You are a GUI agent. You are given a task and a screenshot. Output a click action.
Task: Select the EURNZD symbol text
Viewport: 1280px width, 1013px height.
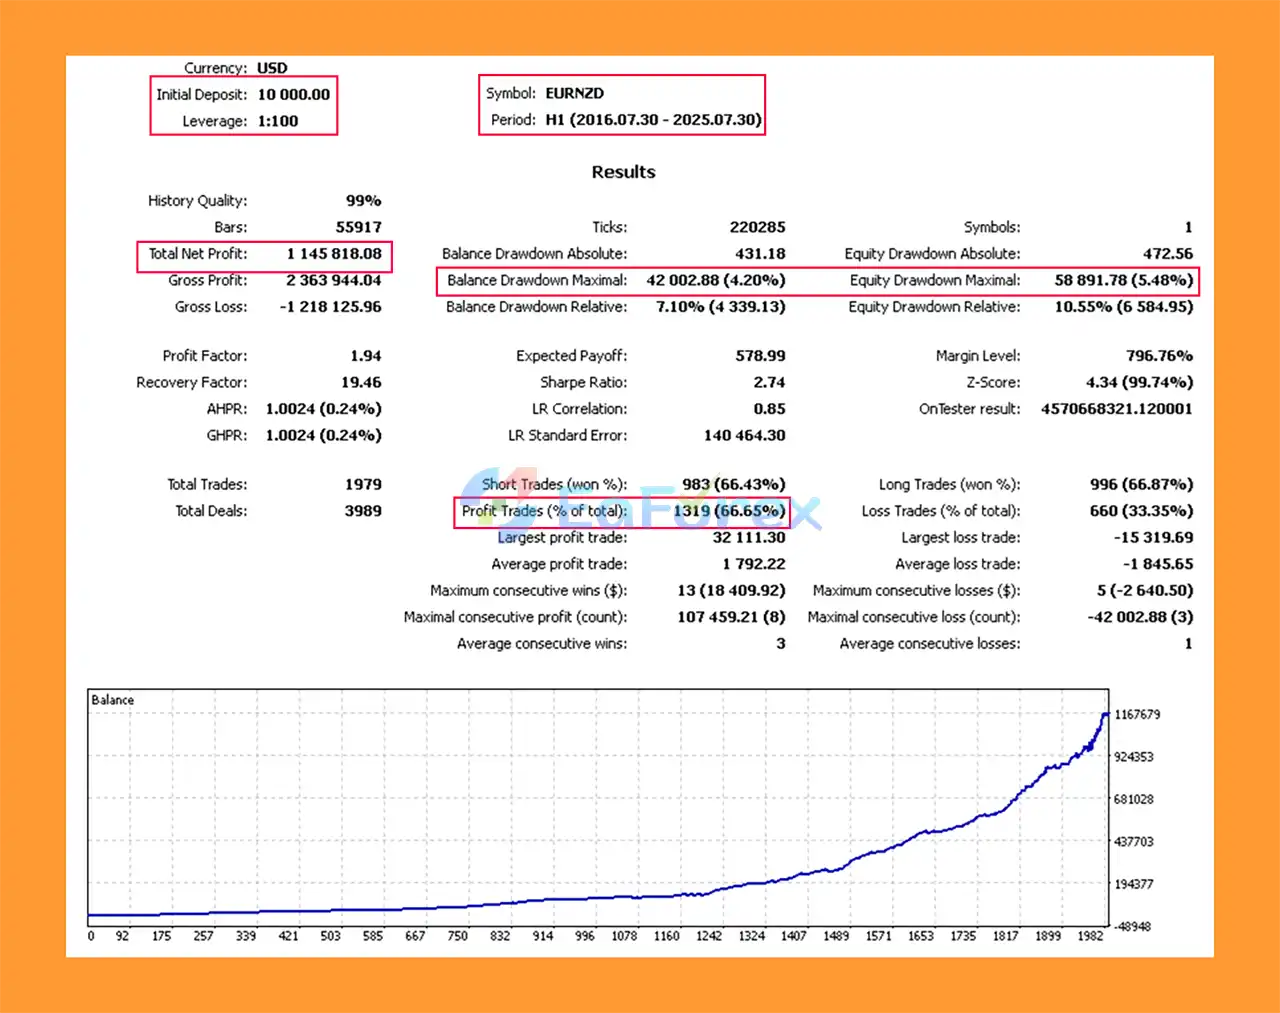coord(574,93)
